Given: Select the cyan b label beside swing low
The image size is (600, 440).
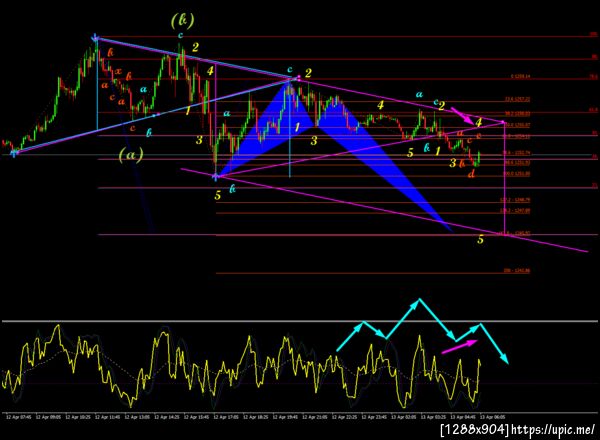Looking at the screenshot, I should coord(232,189).
